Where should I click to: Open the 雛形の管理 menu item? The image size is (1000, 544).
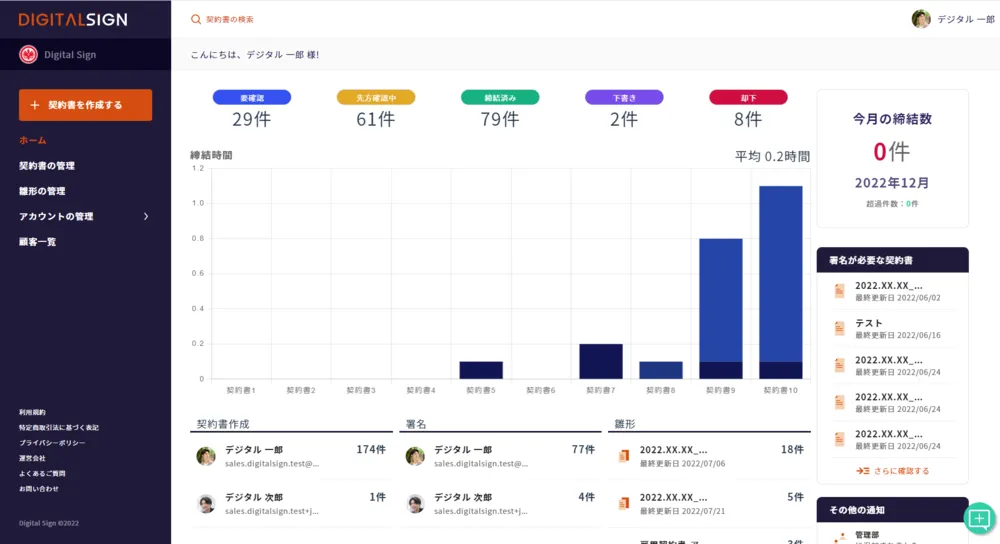point(42,191)
